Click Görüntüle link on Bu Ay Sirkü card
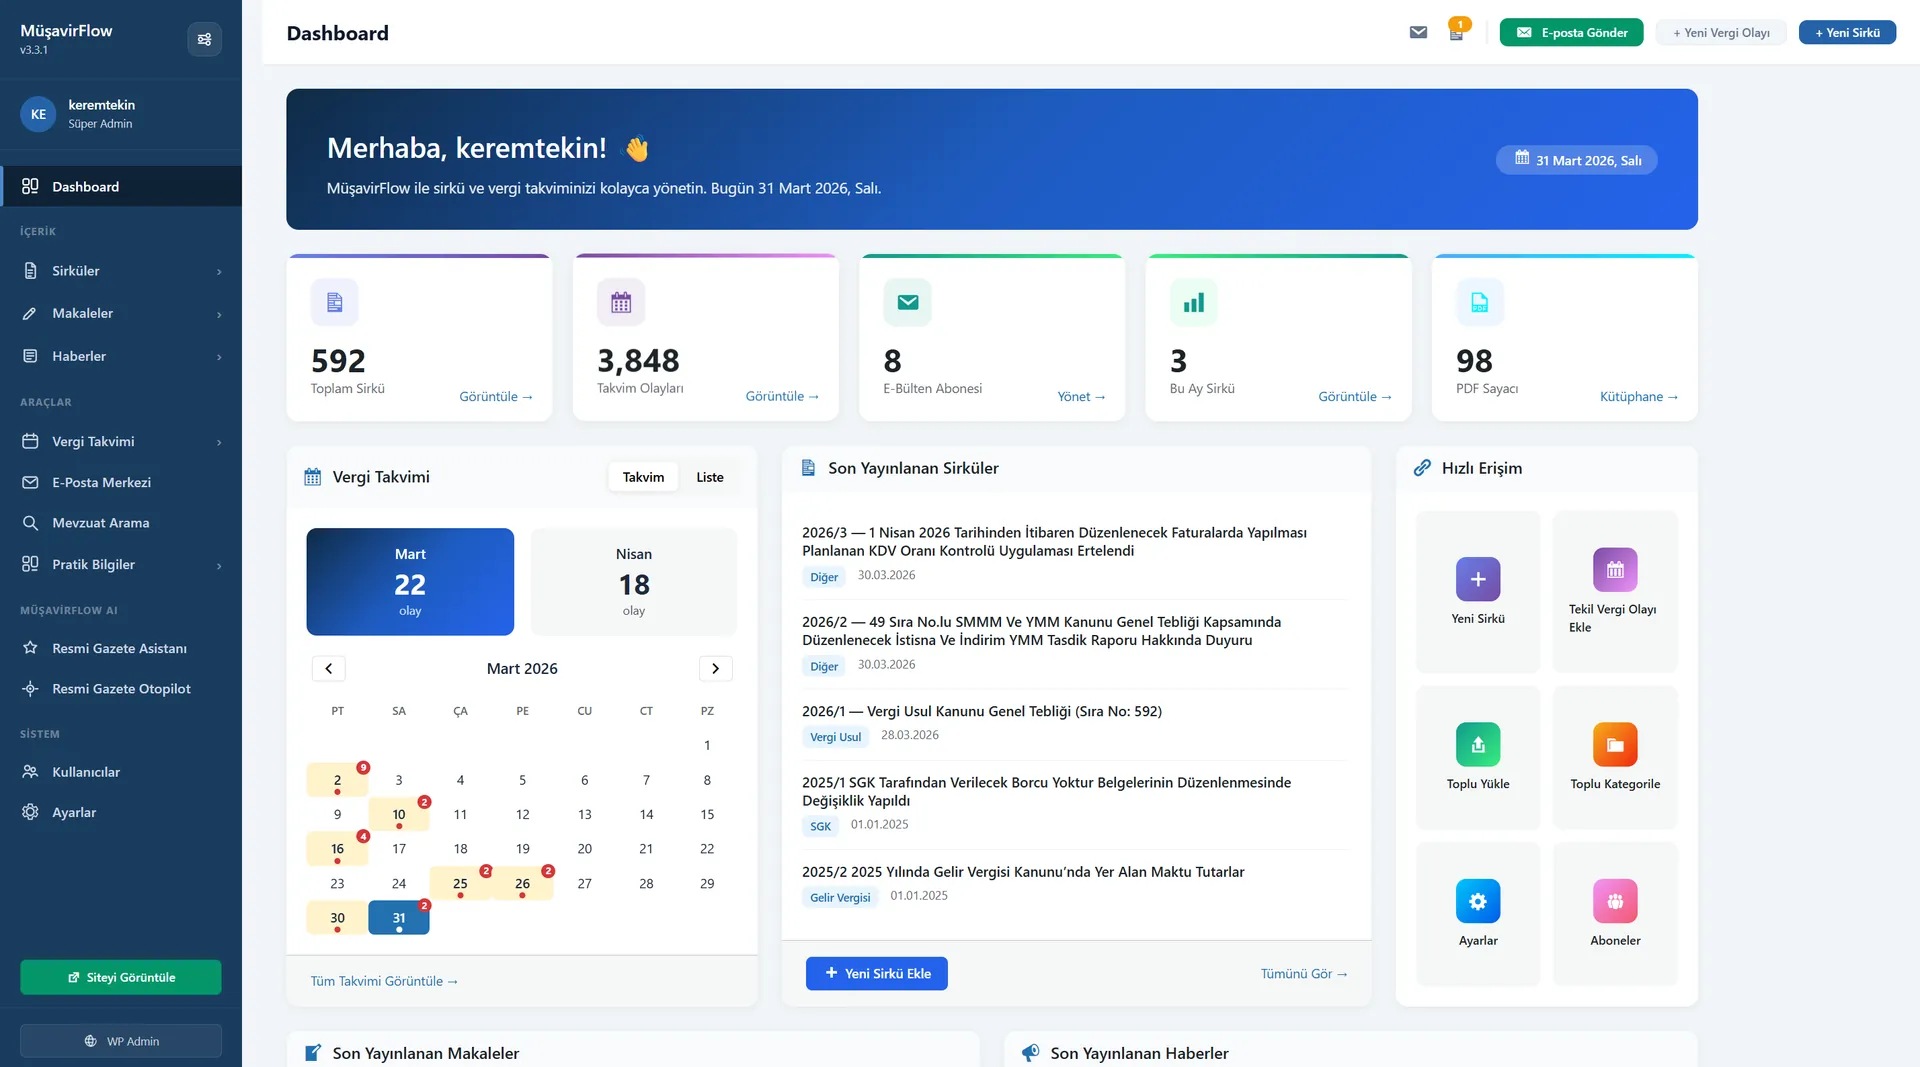1920x1067 pixels. pyautogui.click(x=1355, y=397)
